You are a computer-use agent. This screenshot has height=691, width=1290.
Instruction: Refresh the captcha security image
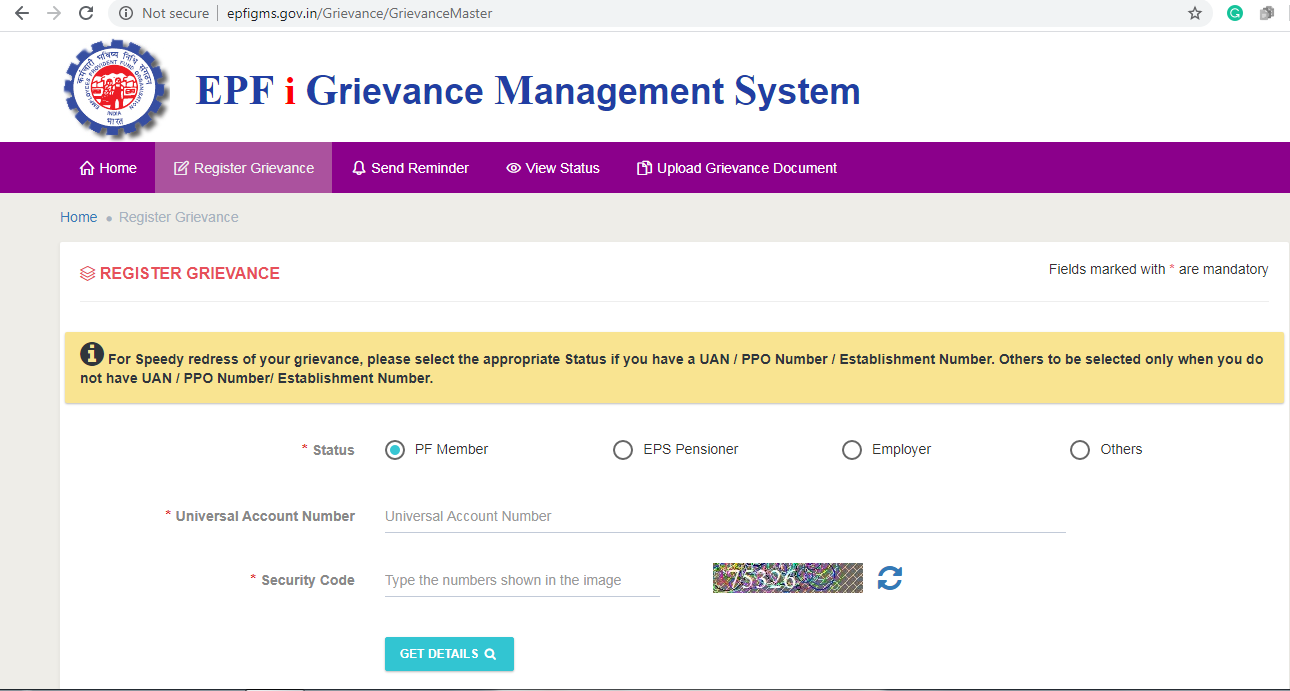(x=890, y=578)
